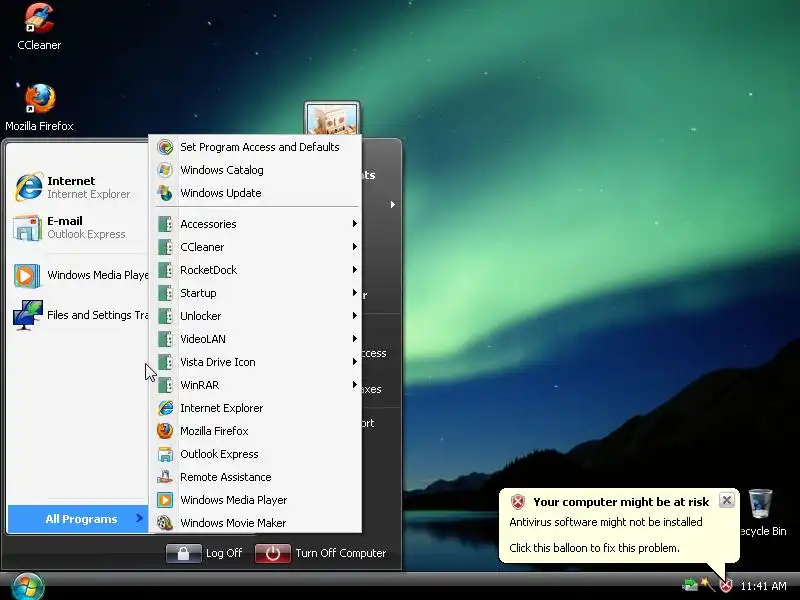Click the Outlook Express icon in All Programs list
This screenshot has height=600, width=800.
point(165,454)
